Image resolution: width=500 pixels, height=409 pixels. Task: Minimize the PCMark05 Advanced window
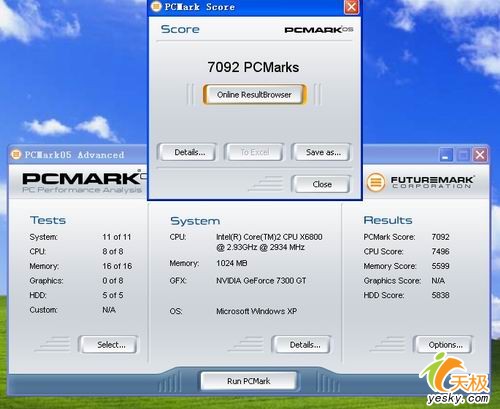(x=446, y=155)
